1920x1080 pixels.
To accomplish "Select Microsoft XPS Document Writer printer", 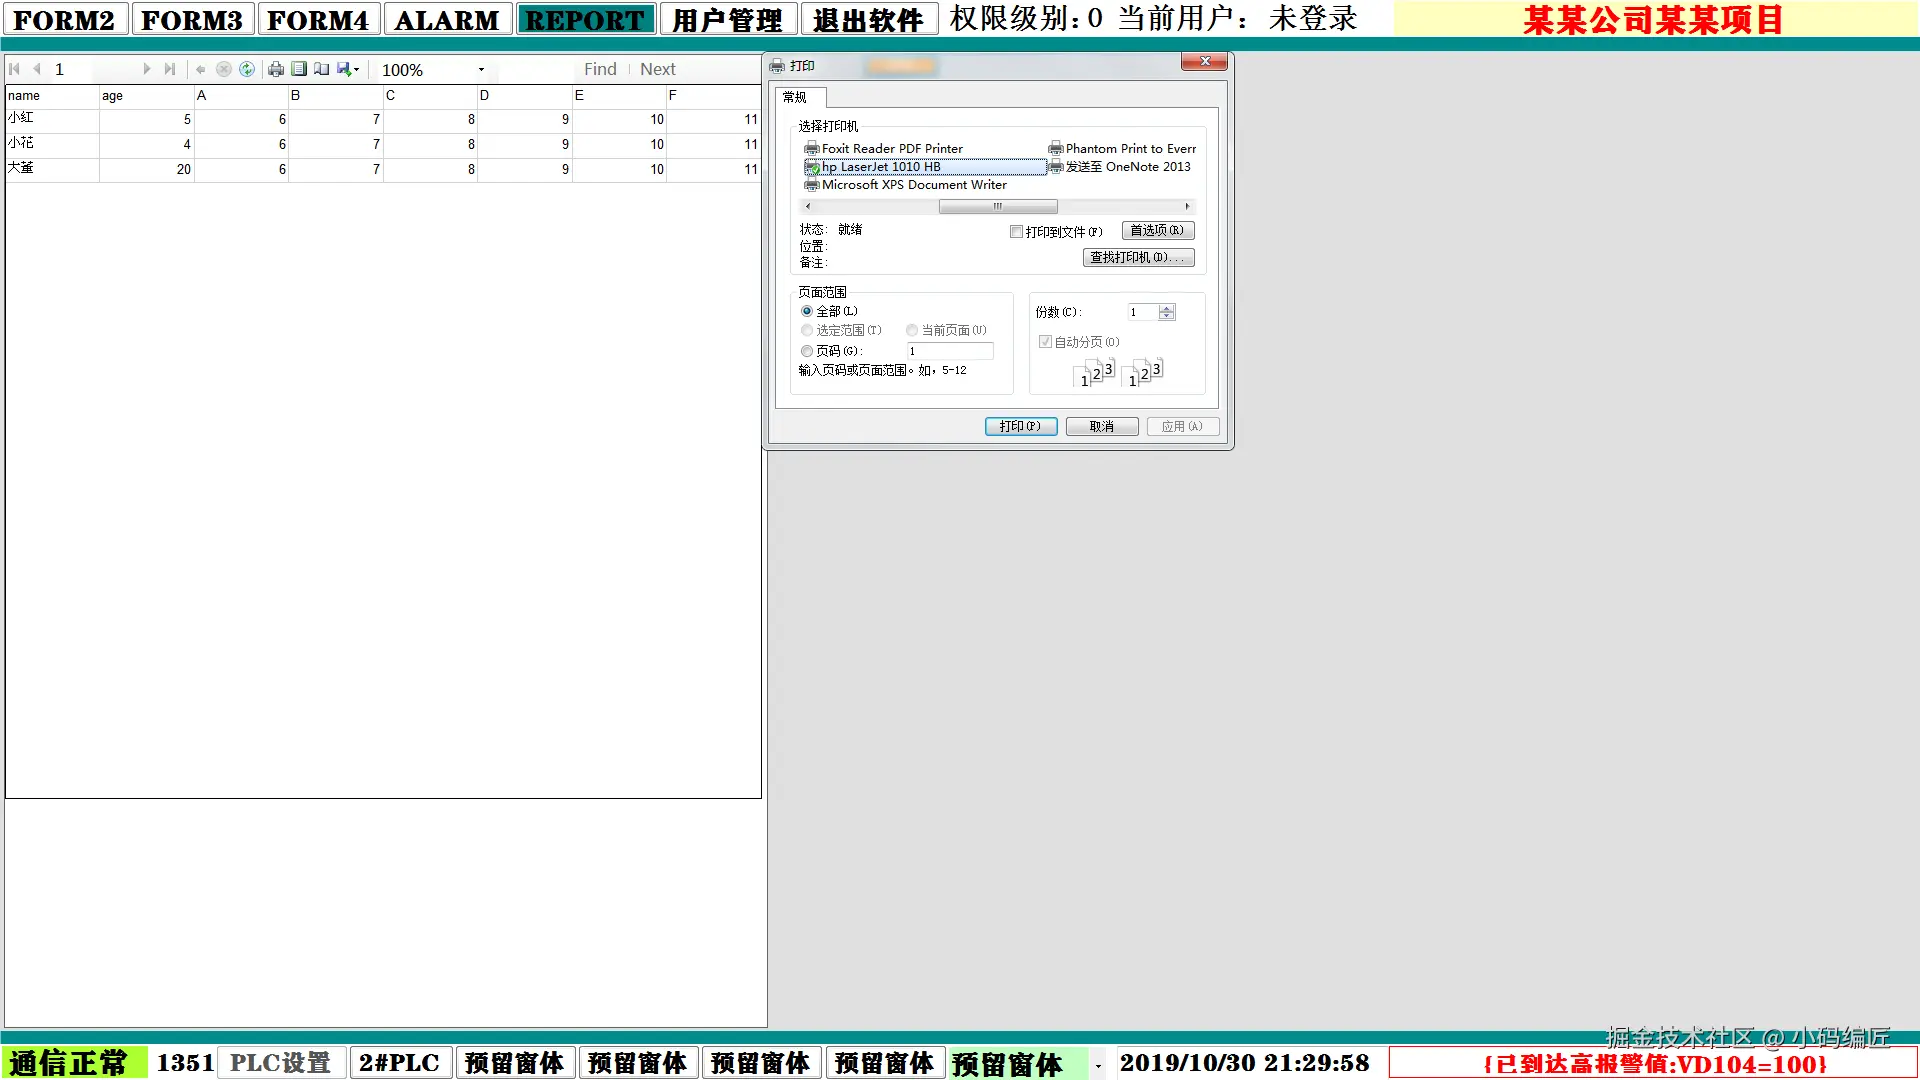I will (x=913, y=185).
